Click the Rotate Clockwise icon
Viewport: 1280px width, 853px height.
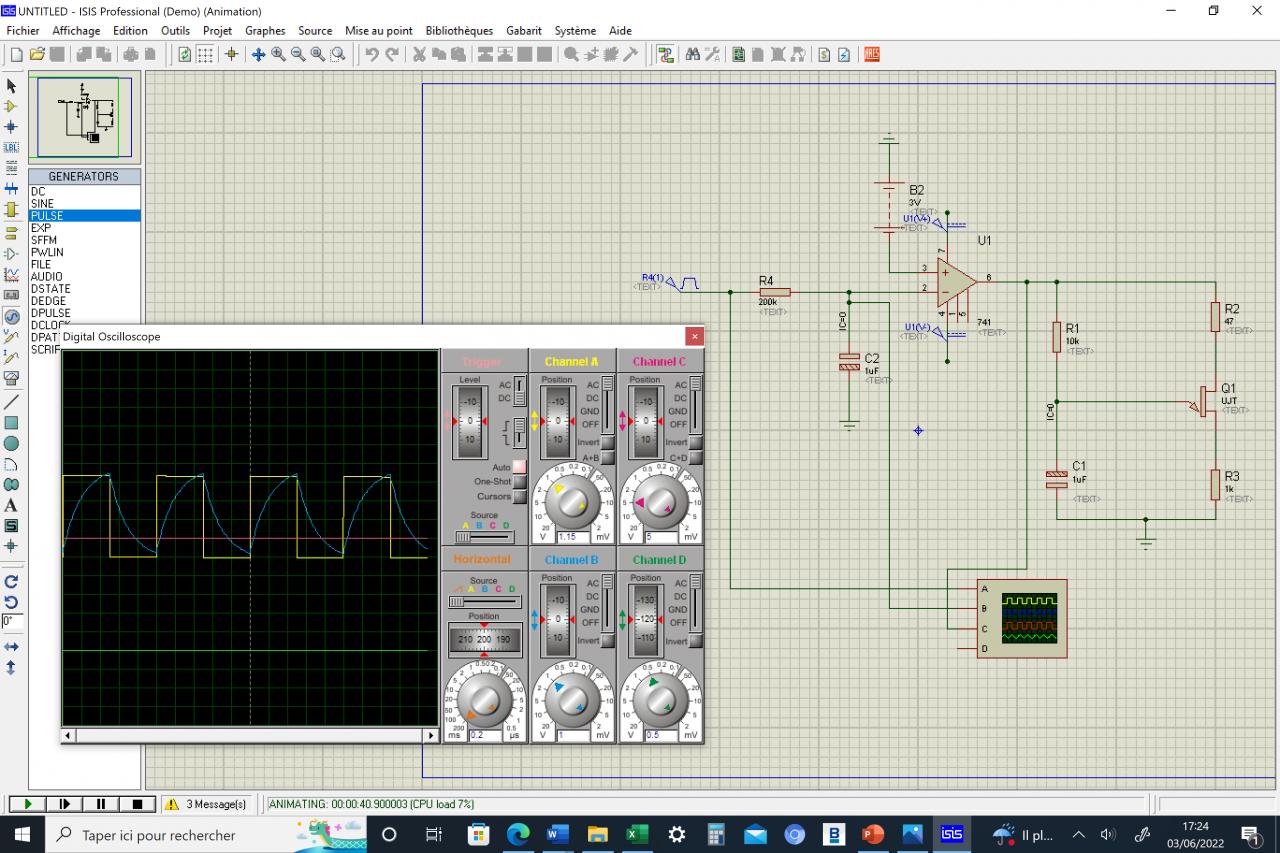12,581
